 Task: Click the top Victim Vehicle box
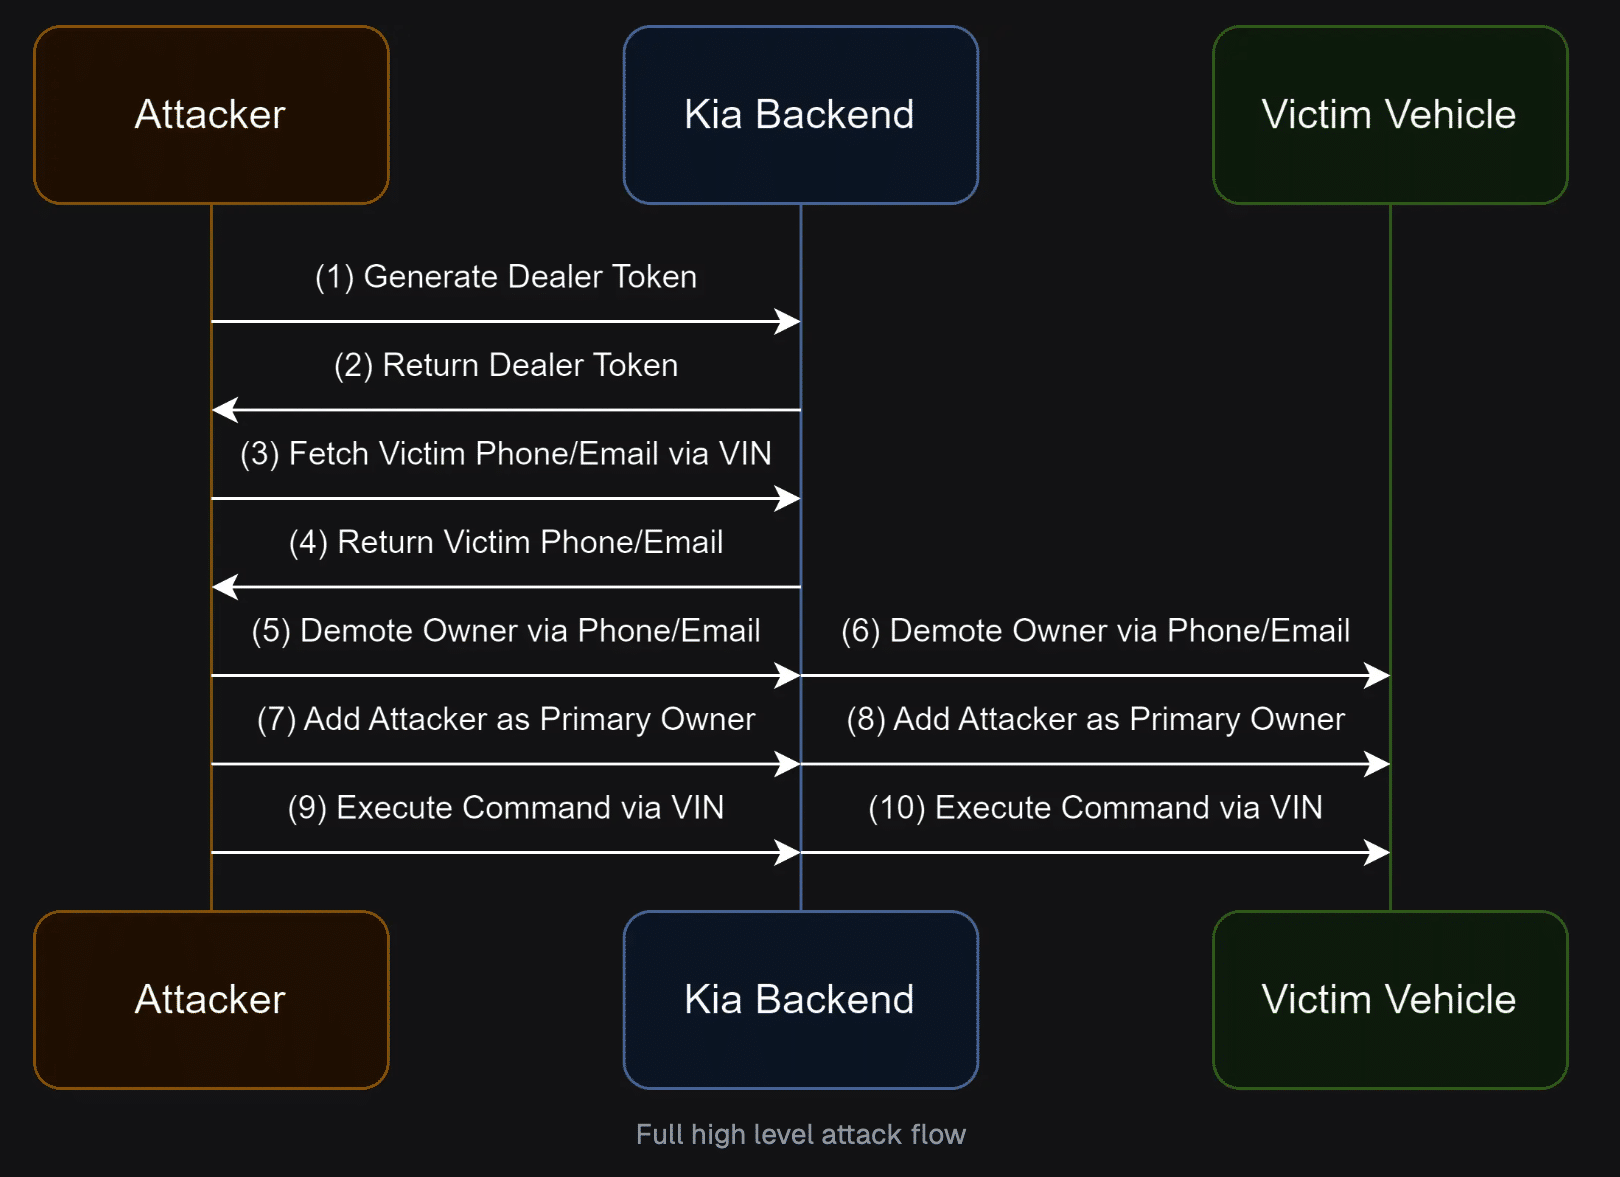1390,115
